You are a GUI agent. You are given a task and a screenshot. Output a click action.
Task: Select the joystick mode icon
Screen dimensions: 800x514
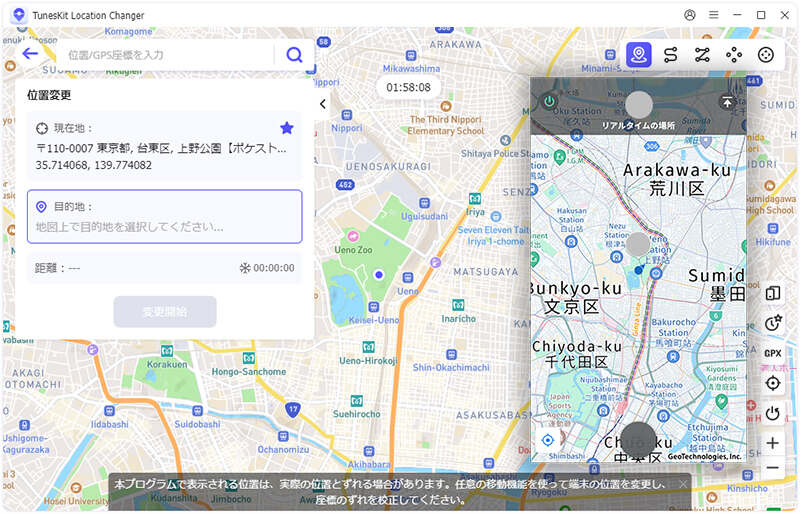tap(766, 55)
